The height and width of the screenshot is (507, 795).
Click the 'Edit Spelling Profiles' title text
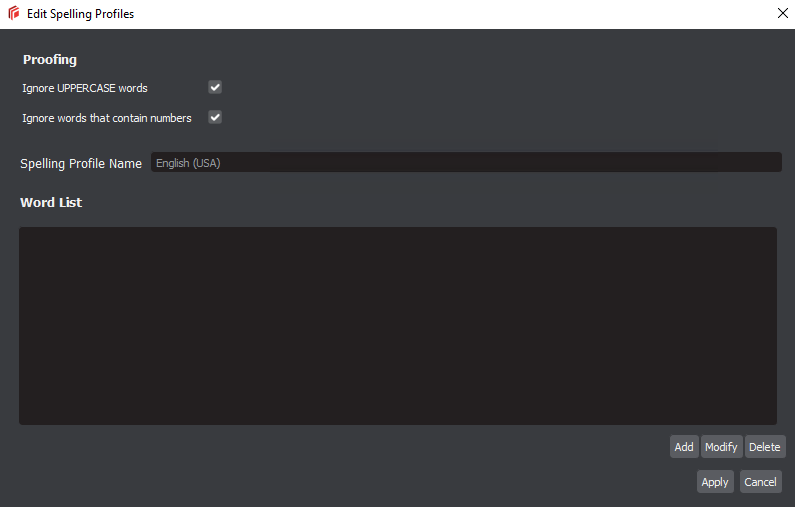coord(80,14)
